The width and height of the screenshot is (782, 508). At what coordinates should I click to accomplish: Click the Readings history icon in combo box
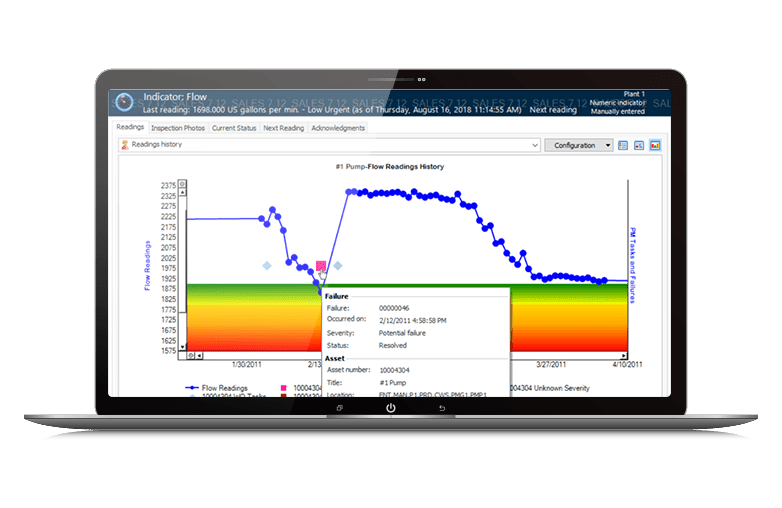pyautogui.click(x=124, y=146)
